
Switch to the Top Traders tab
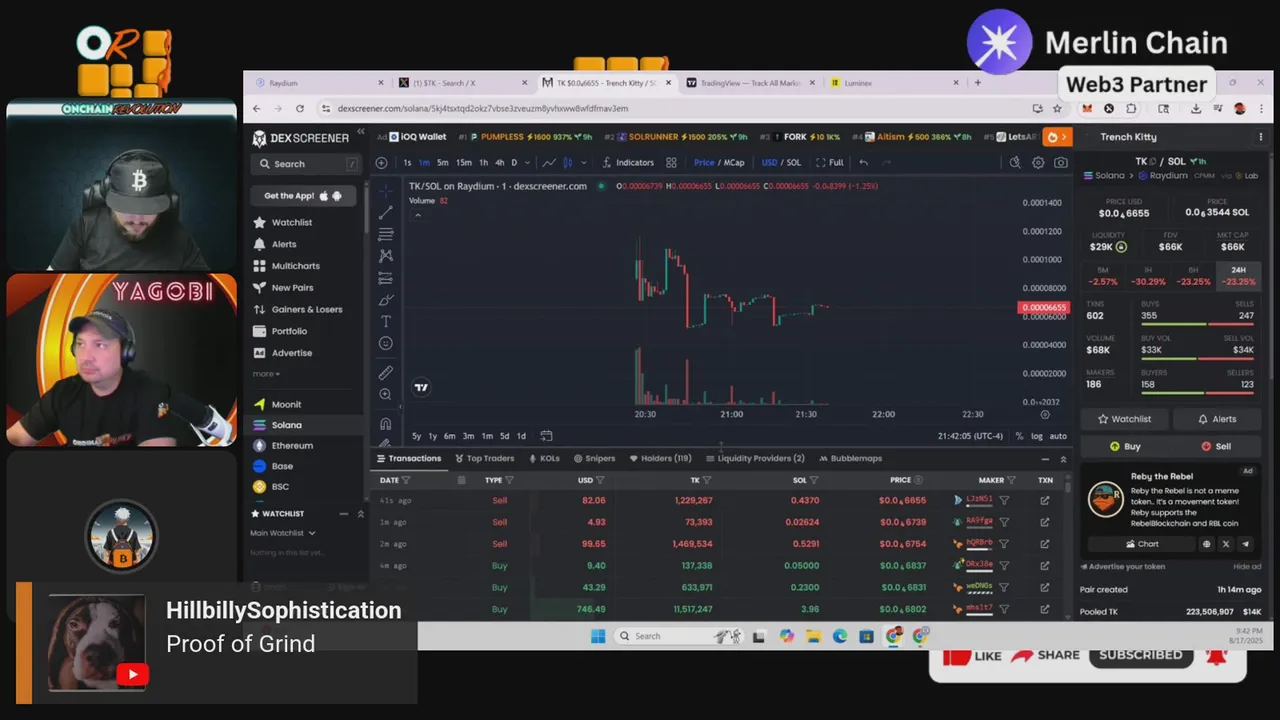[484, 459]
